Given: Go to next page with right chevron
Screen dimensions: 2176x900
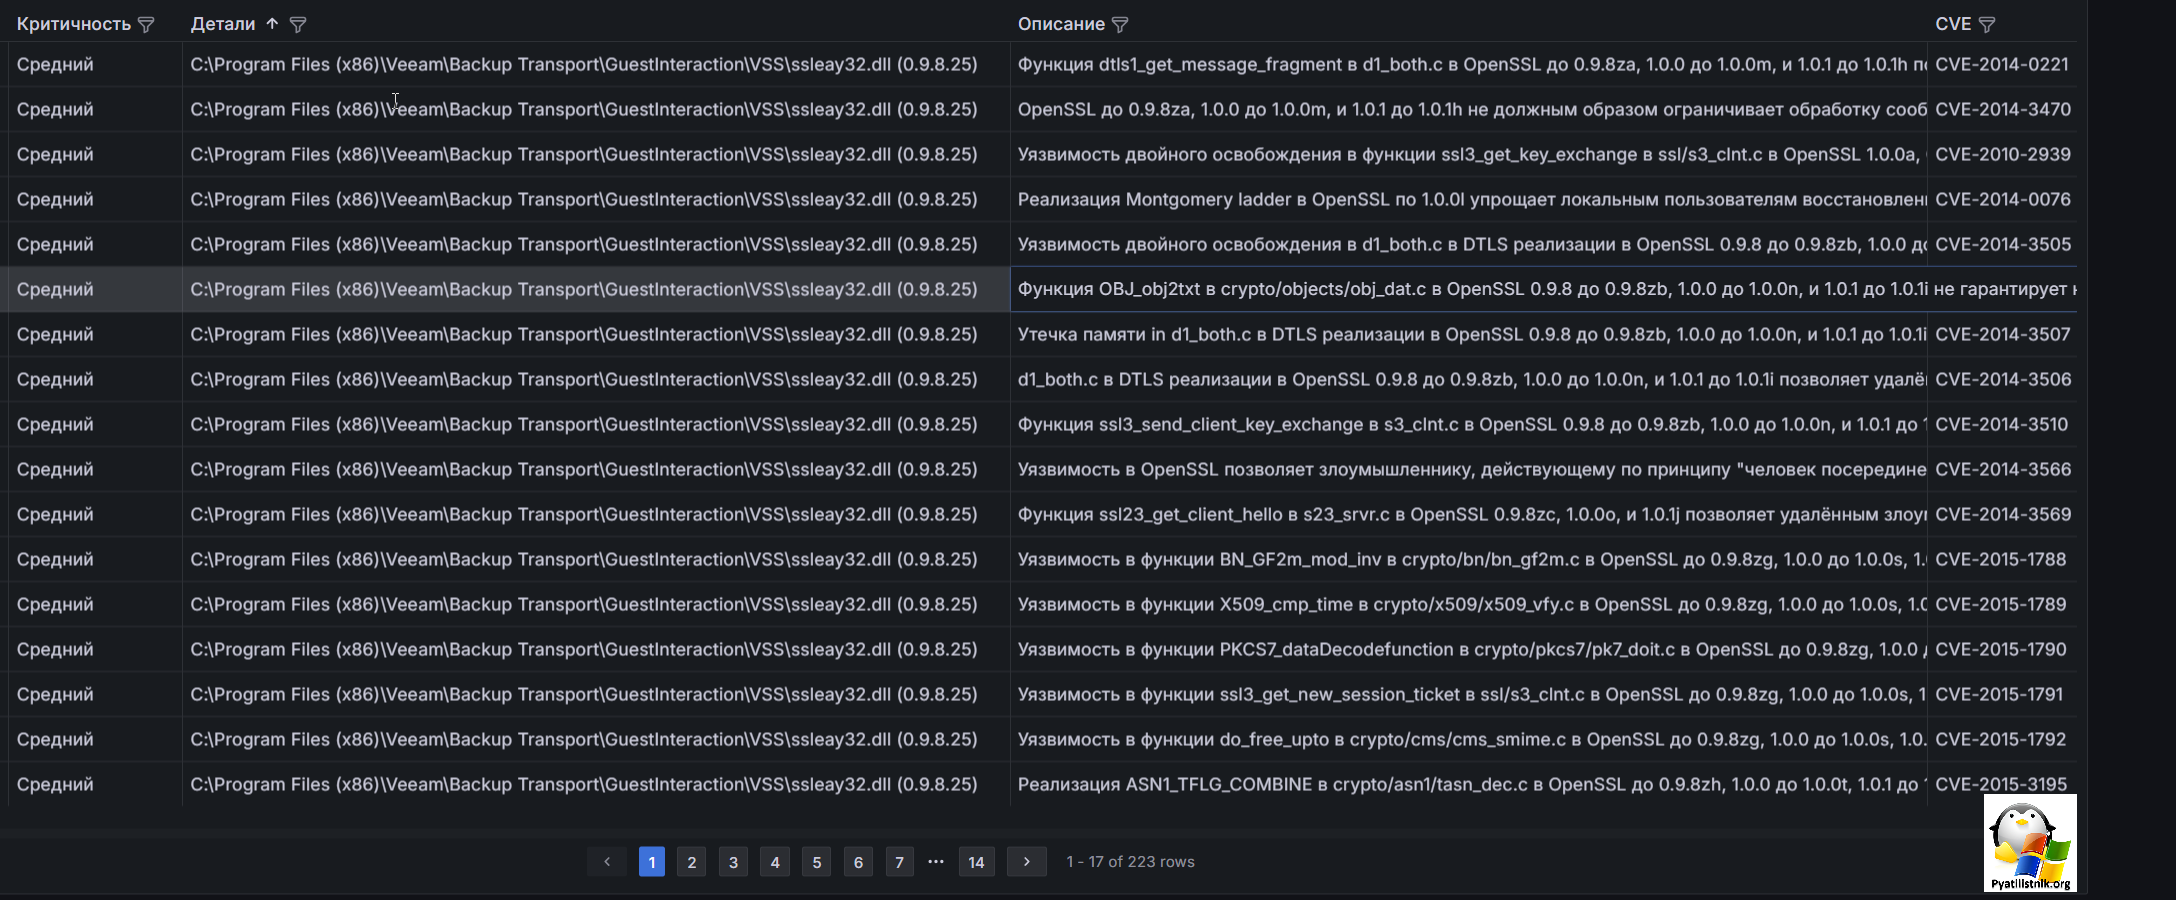Looking at the screenshot, I should [x=1026, y=862].
